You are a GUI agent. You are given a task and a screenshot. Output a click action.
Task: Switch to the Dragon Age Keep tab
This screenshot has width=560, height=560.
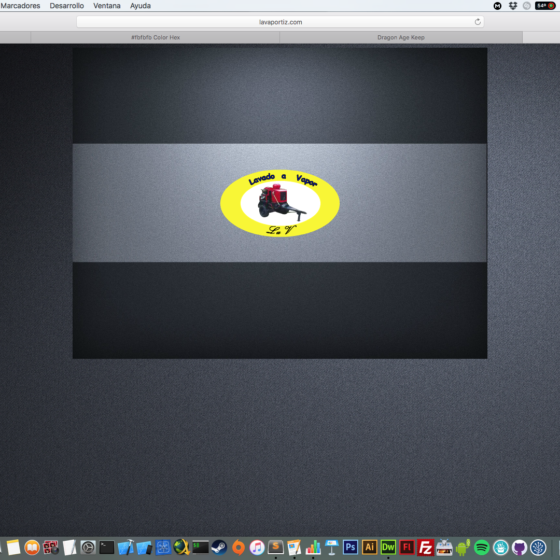[401, 37]
